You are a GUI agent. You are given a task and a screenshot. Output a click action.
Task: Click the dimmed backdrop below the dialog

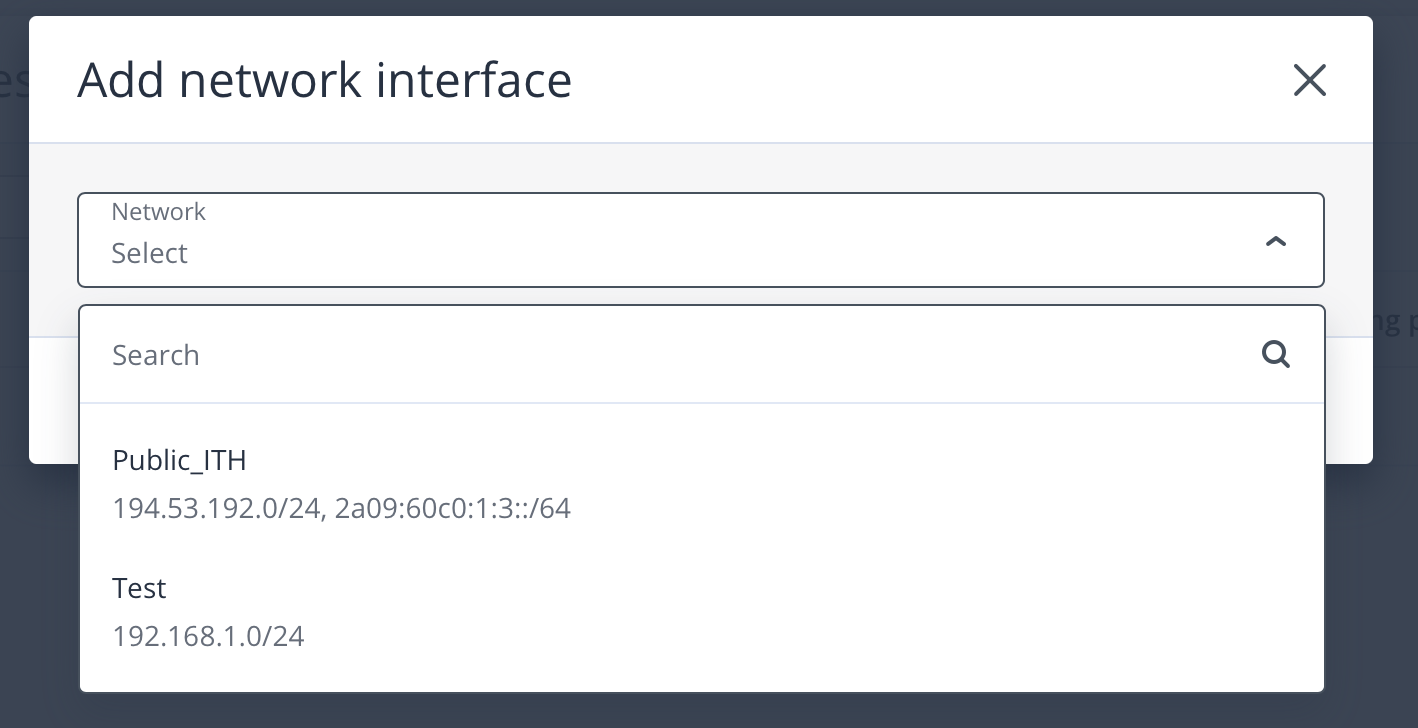click(700, 712)
